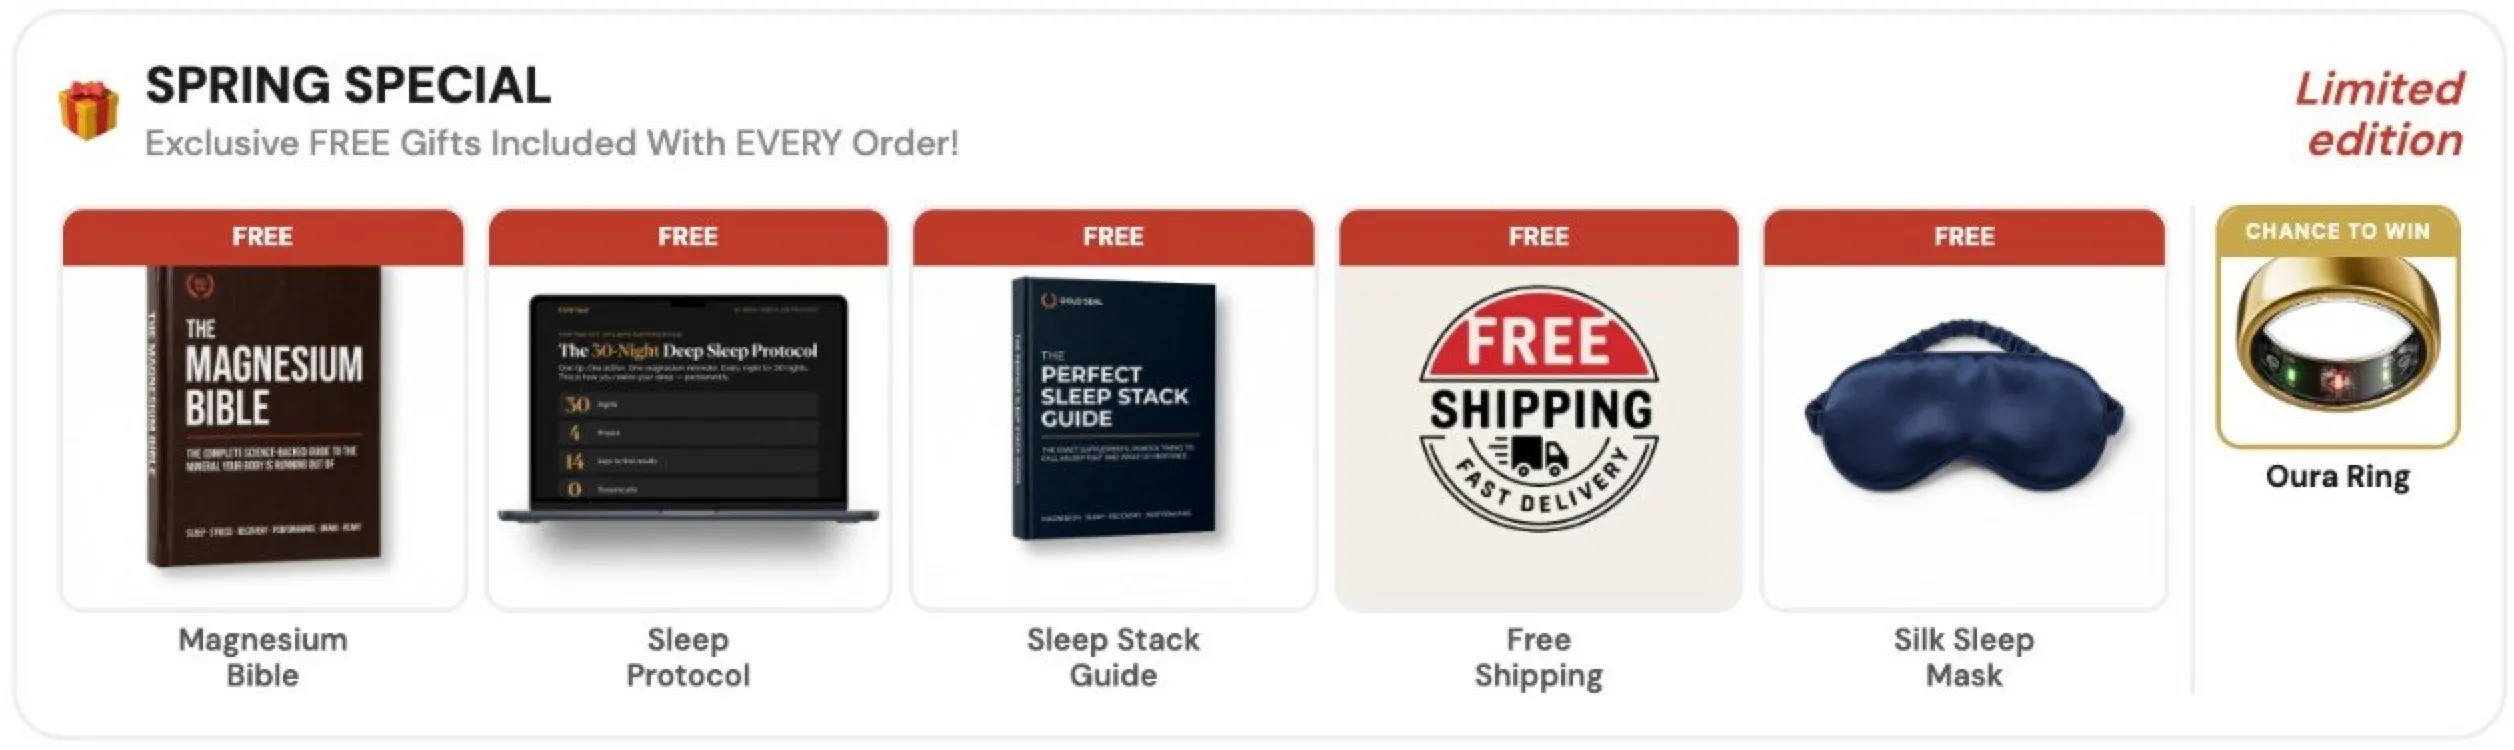Click the Magnesium Bible caption text
Viewport: 2514px width, 750px height.
(263, 657)
